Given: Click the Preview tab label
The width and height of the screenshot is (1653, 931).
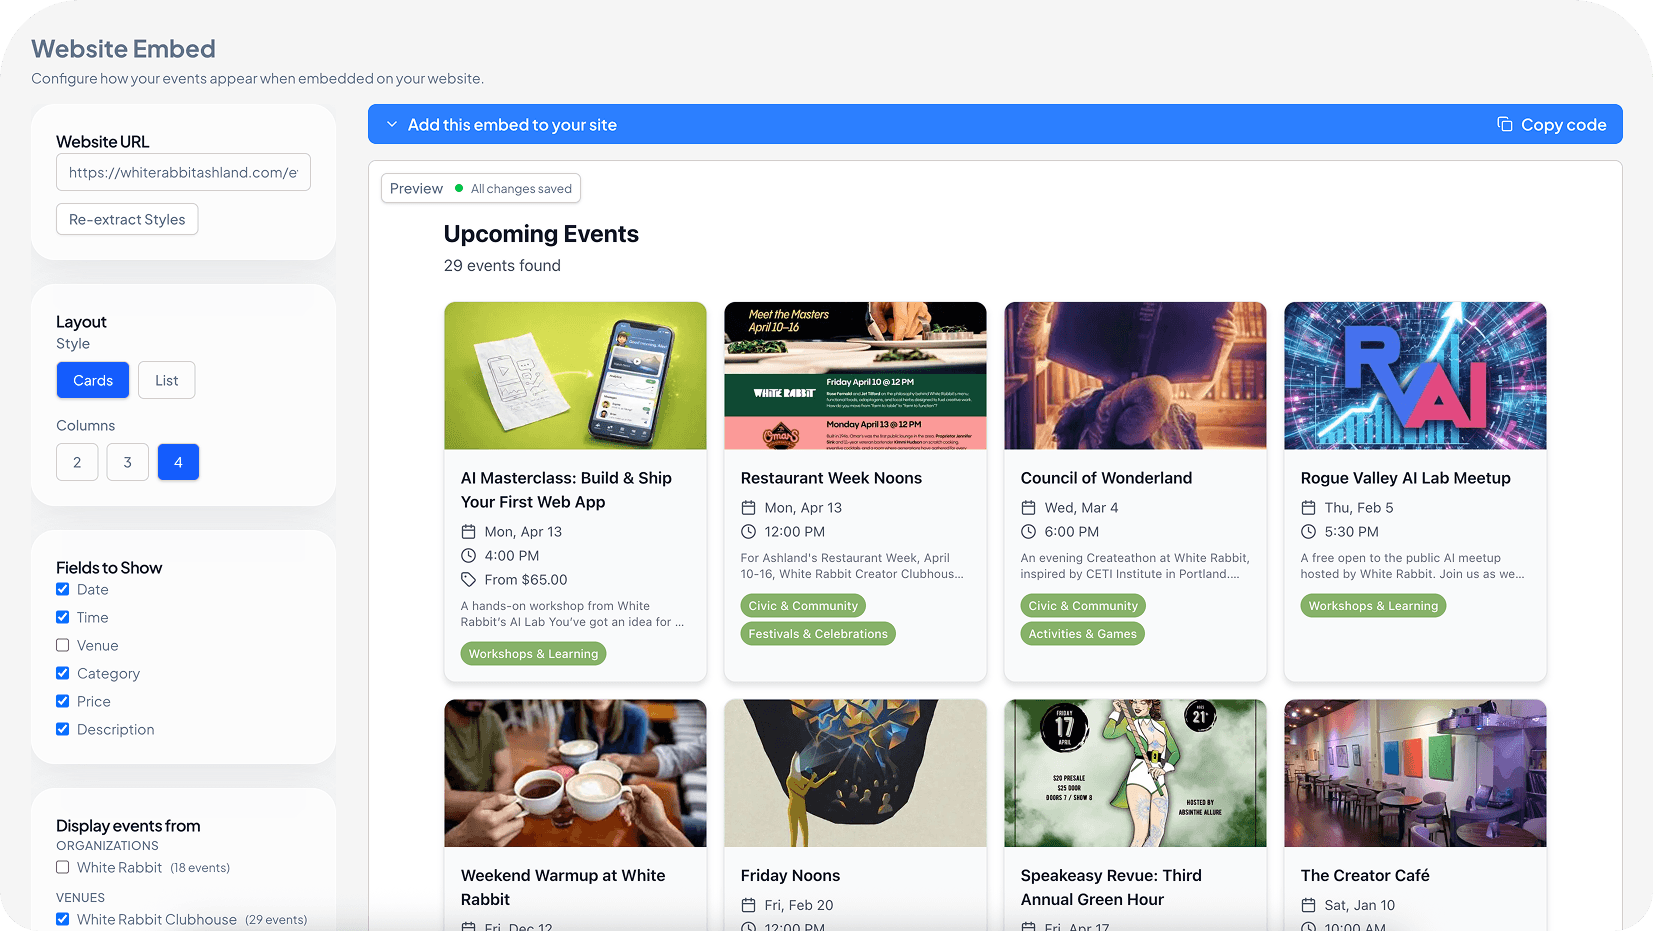Looking at the screenshot, I should click(x=416, y=188).
